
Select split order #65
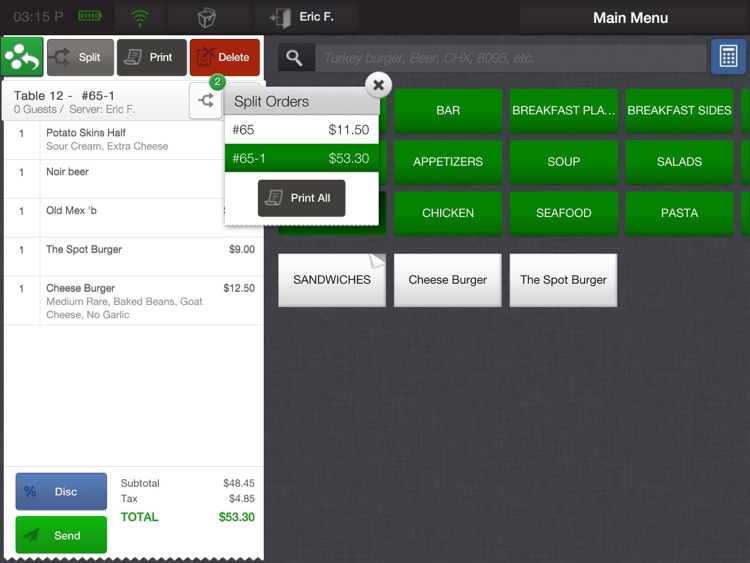[x=301, y=130]
